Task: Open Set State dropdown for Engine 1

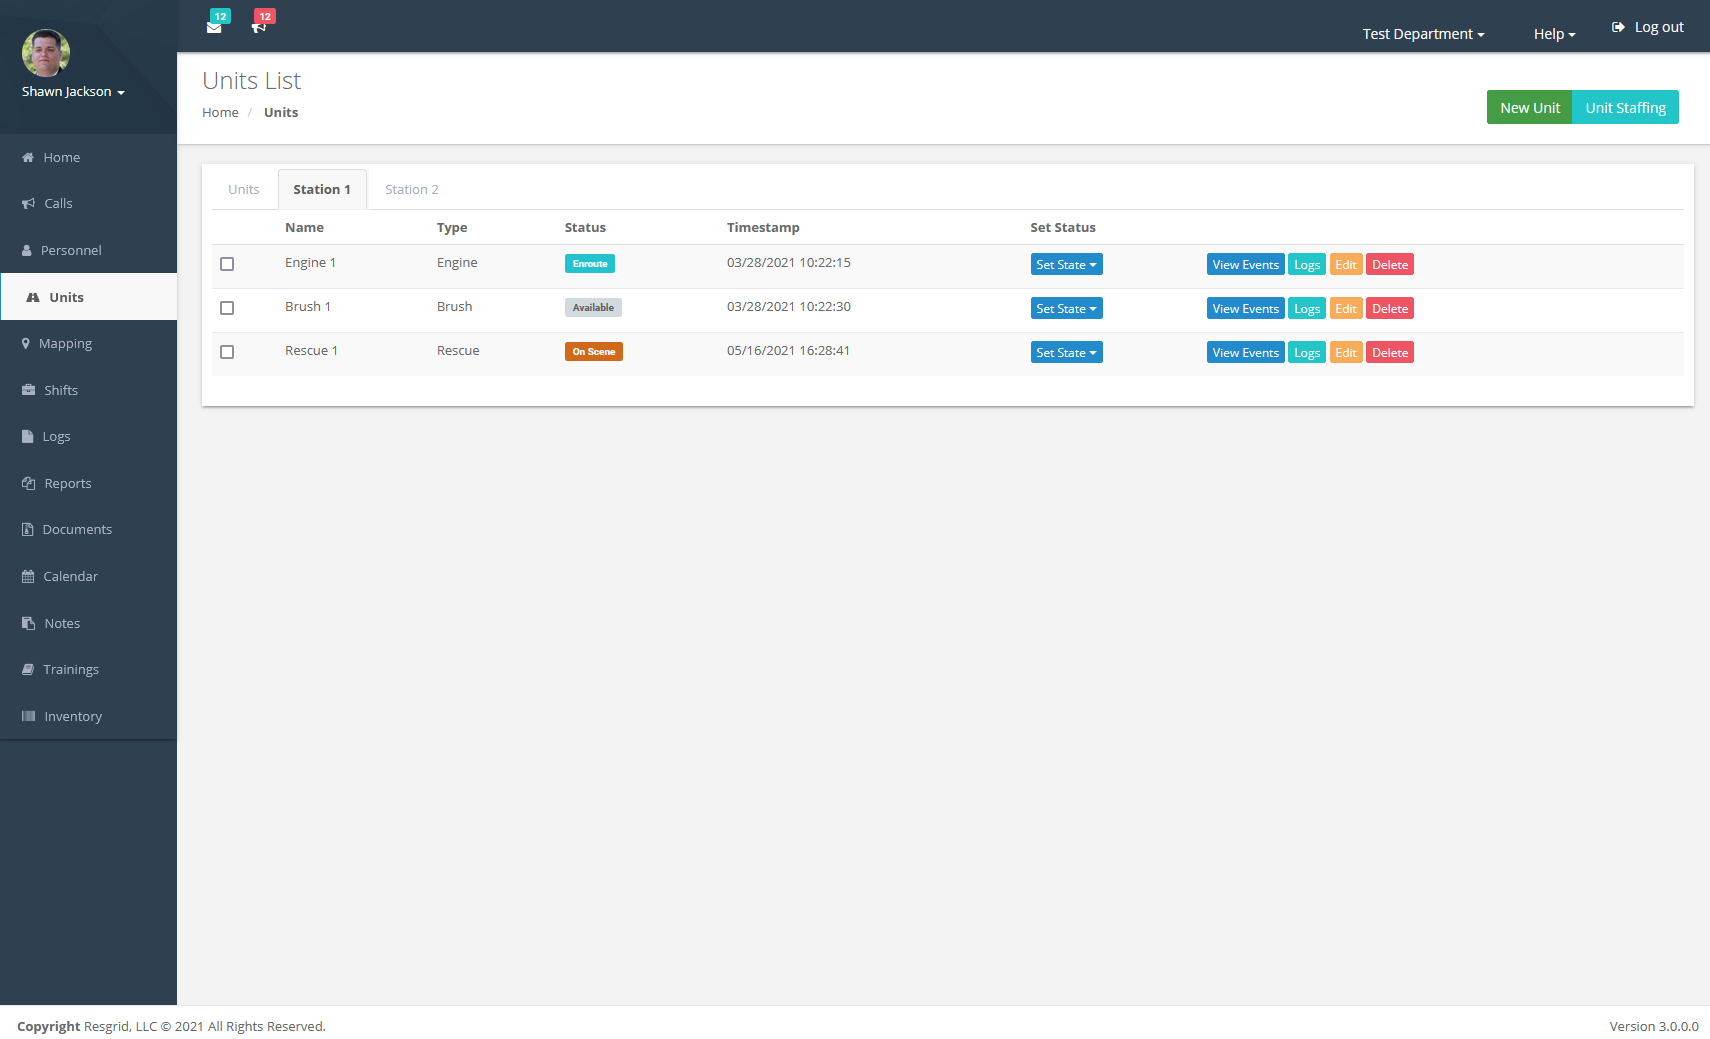Action: point(1066,264)
